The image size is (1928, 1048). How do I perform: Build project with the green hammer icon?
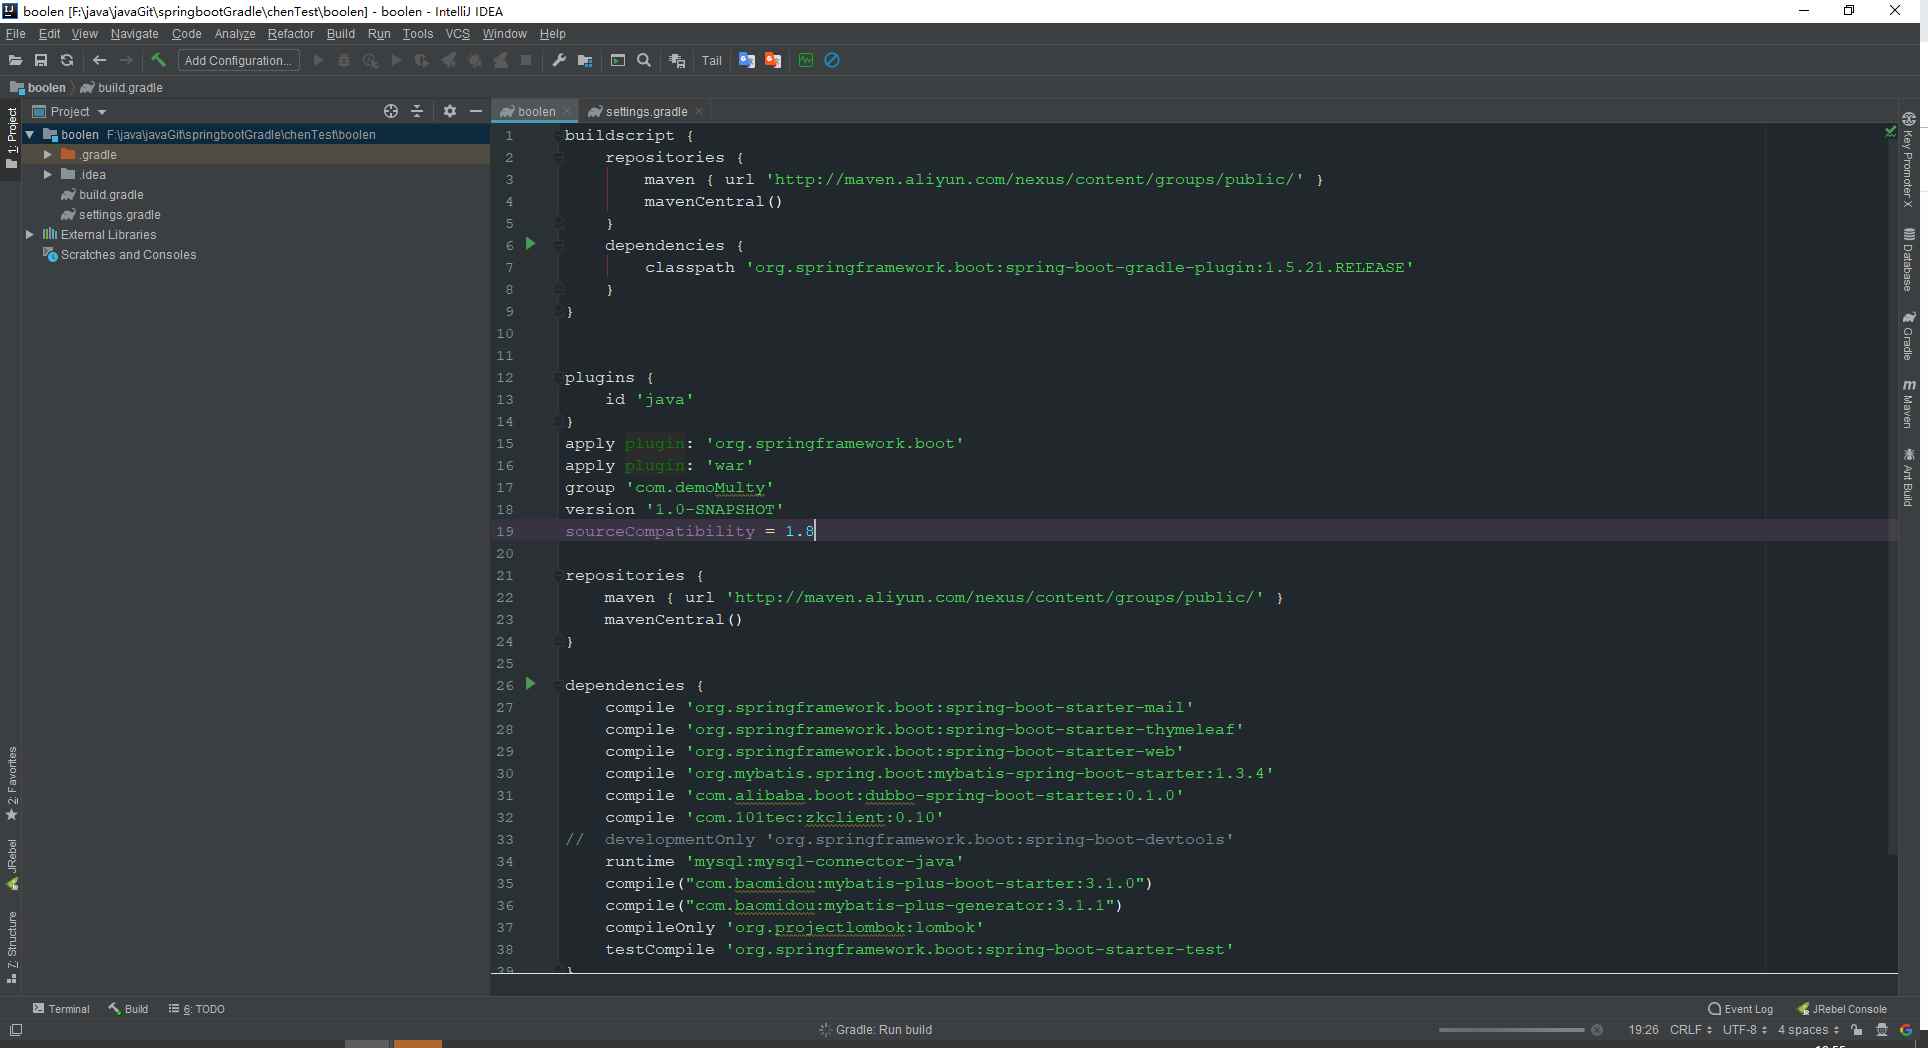coord(158,61)
